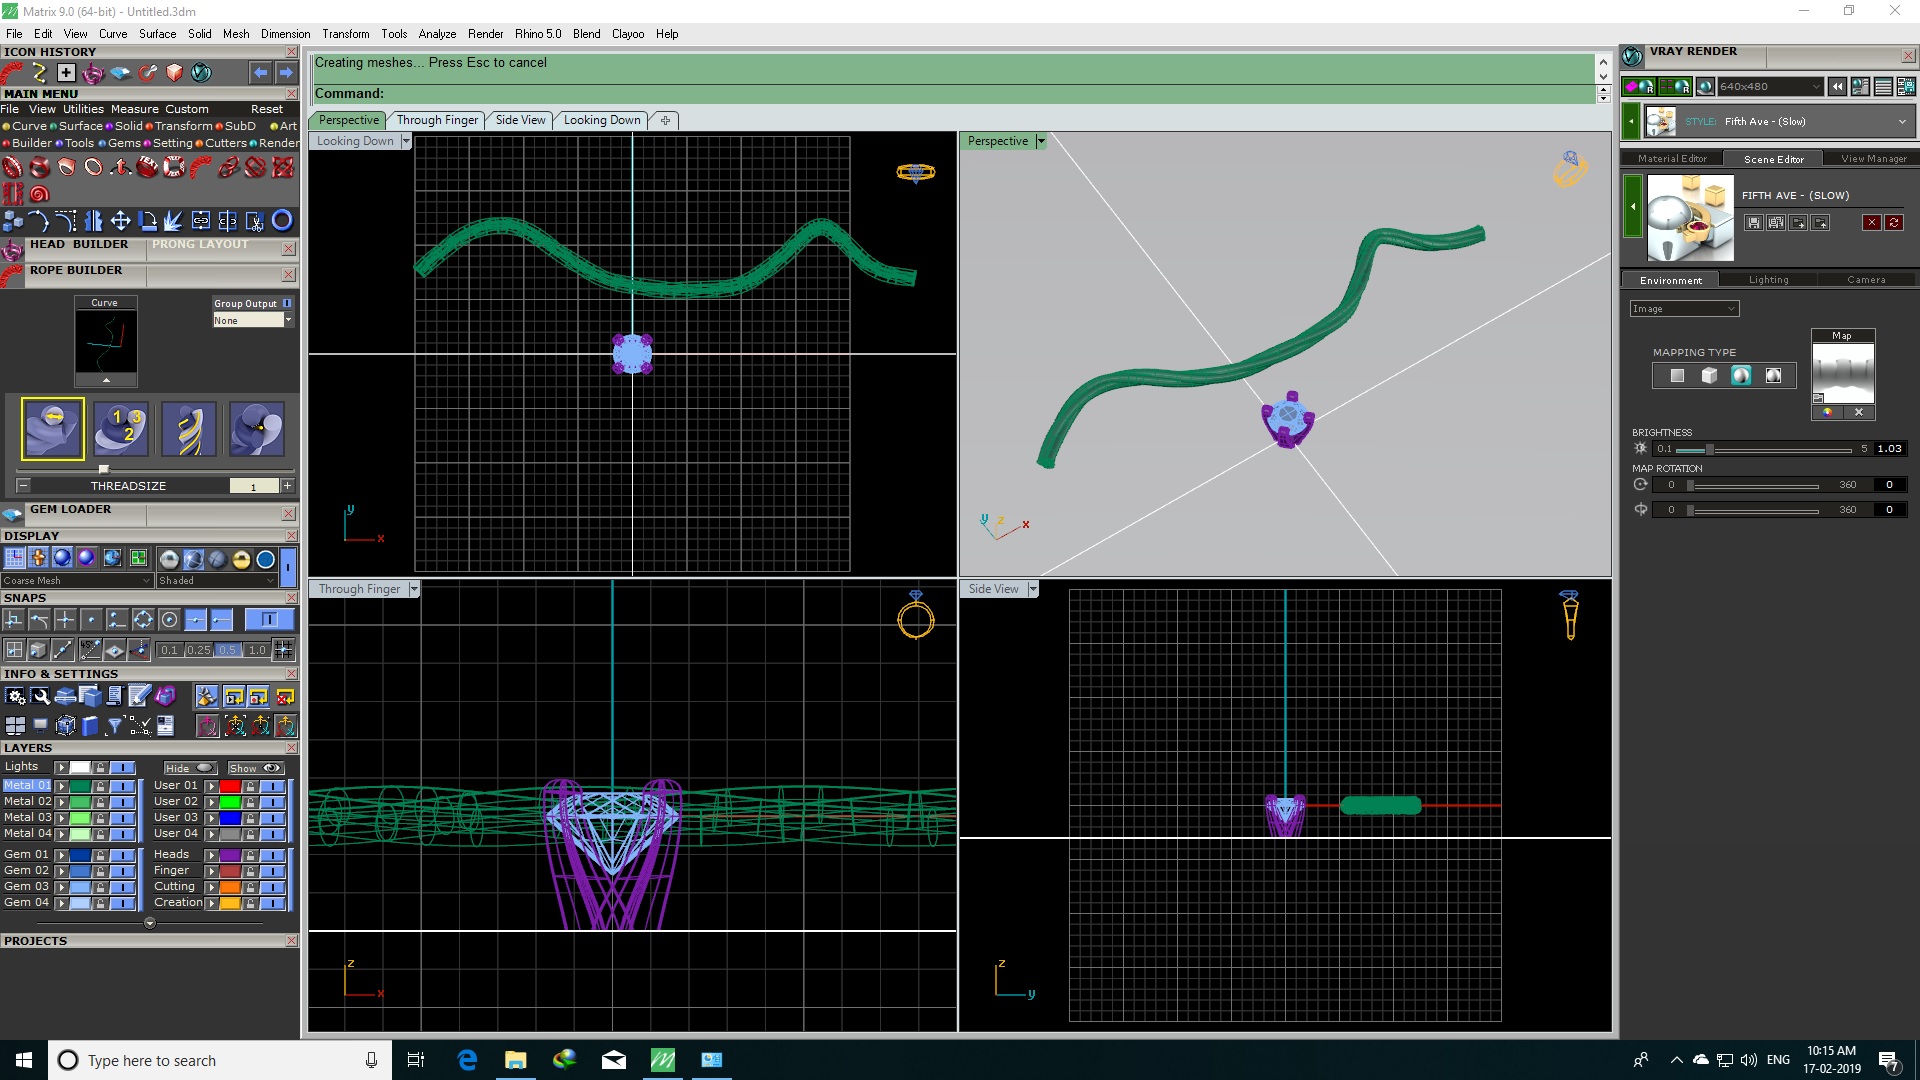Screen dimensions: 1920x1080
Task: Choose the second rope builder profile thumbnail
Action: [x=121, y=429]
